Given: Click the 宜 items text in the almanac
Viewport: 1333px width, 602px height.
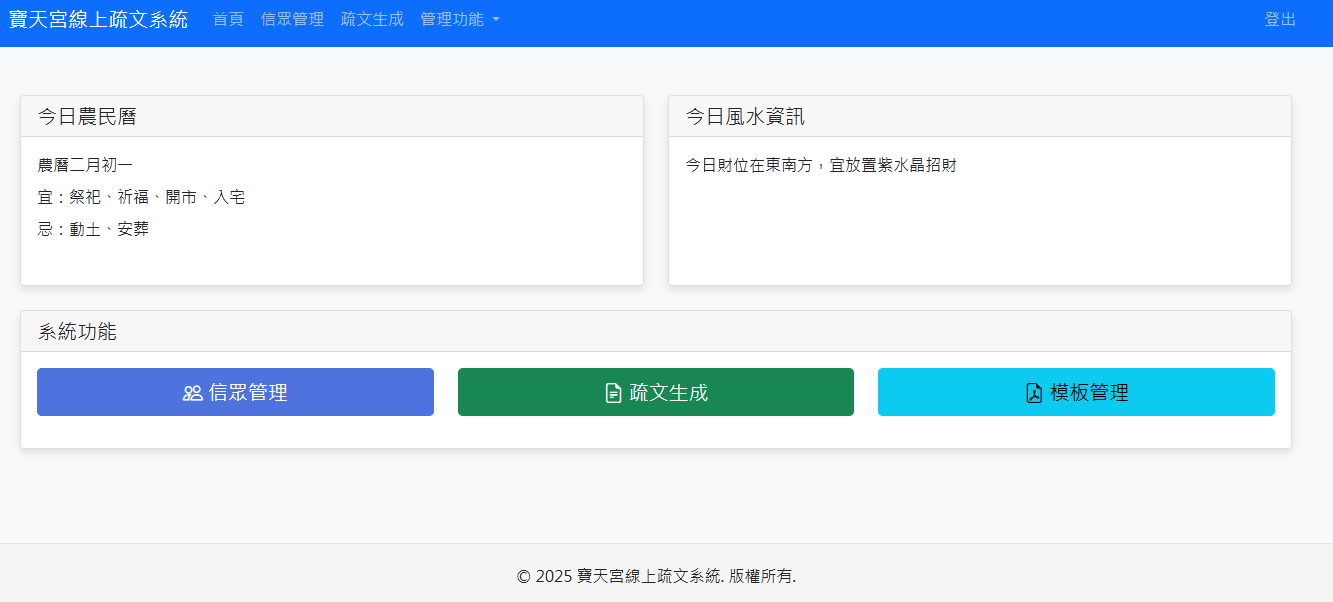Looking at the screenshot, I should click(x=143, y=196).
